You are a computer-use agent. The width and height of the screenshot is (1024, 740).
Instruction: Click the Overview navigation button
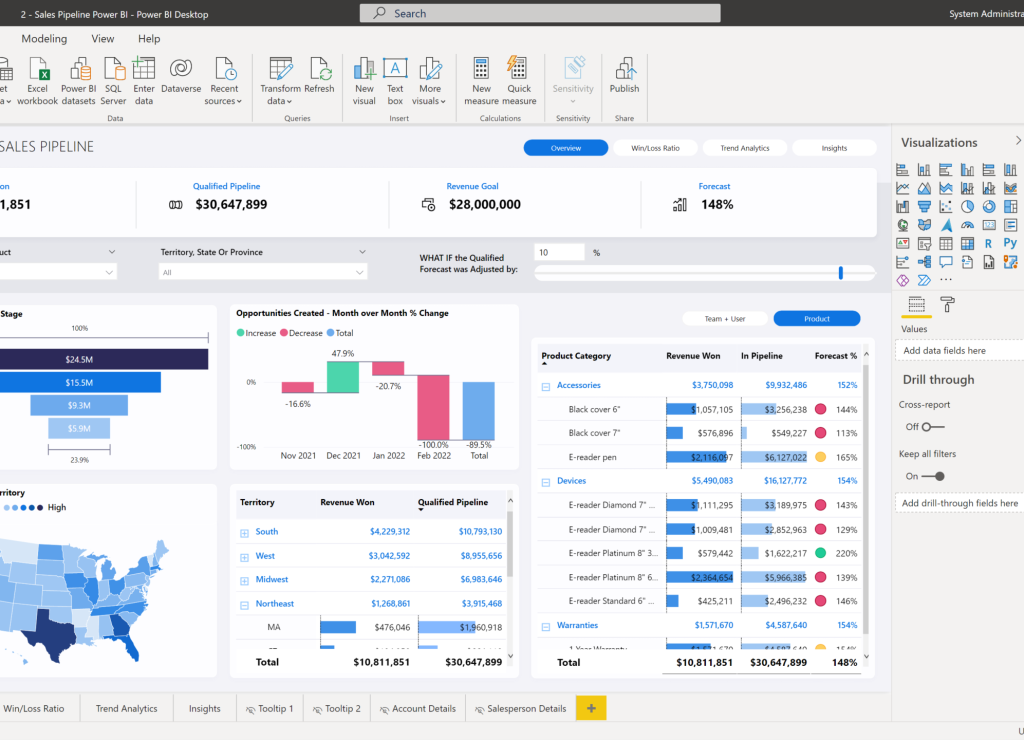tap(566, 148)
